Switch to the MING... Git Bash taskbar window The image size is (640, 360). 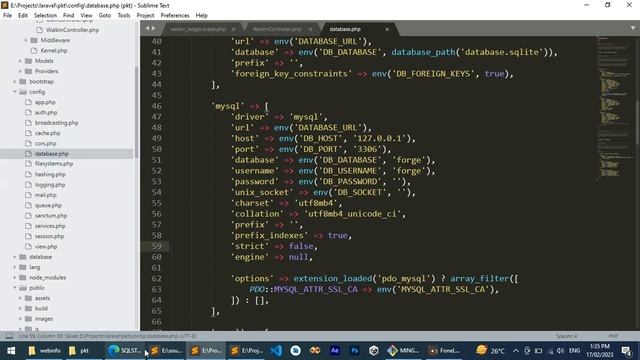(403, 351)
